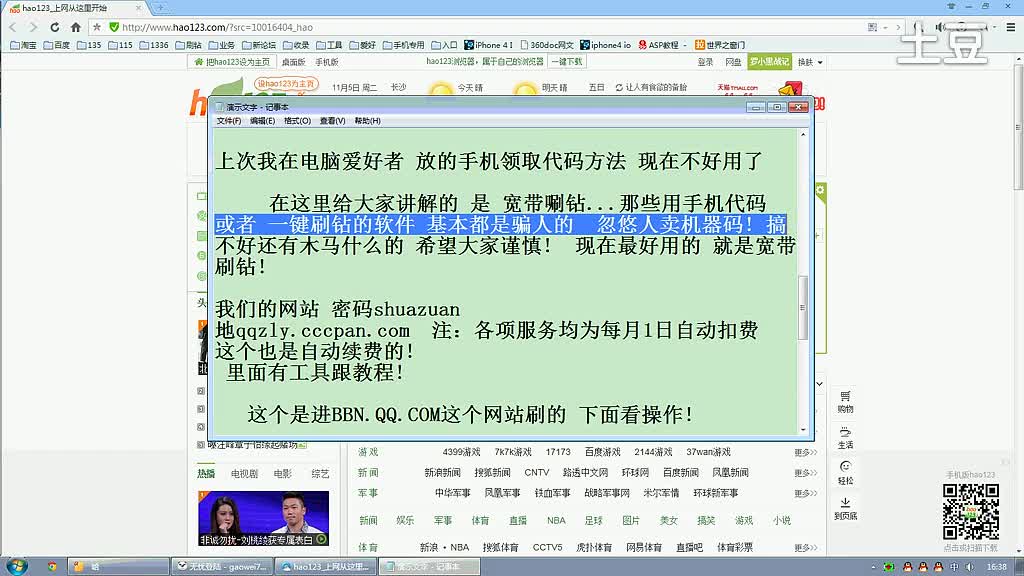Open the iphone4 io bookmark
Image resolution: width=1024 pixels, height=576 pixels.
tap(606, 45)
